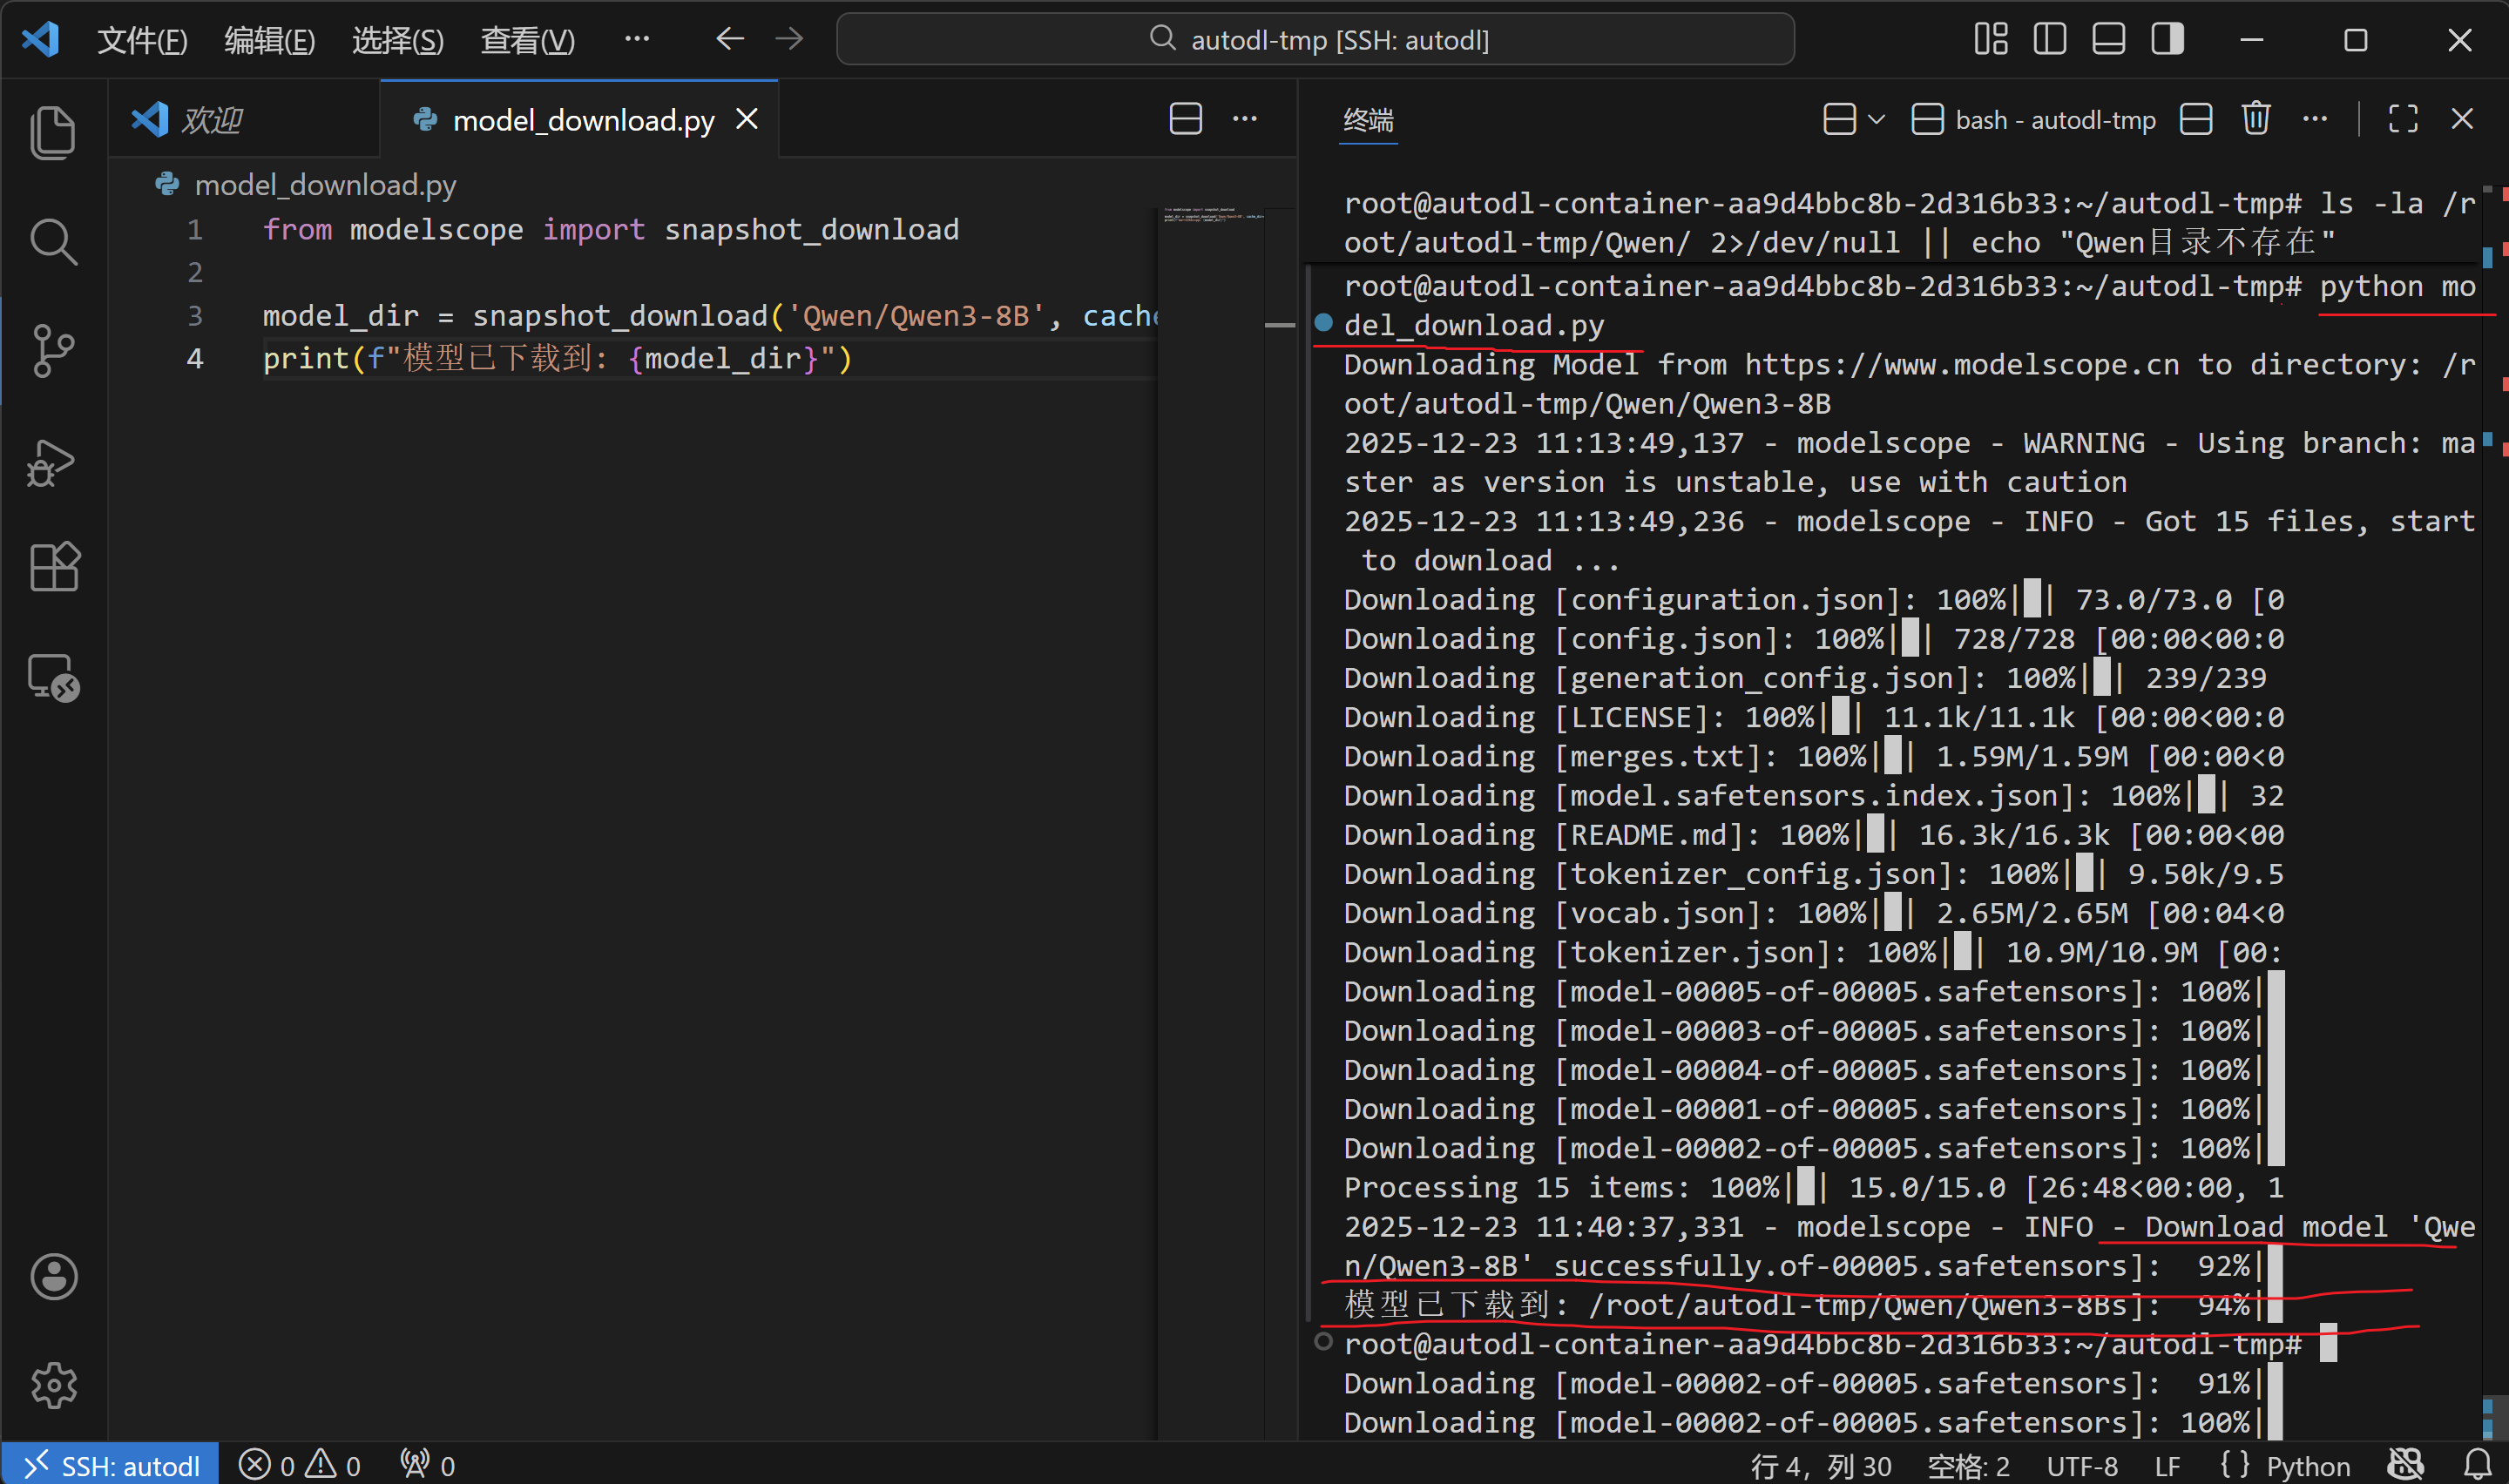This screenshot has width=2509, height=1484.
Task: Toggle primary side bar visibility
Action: [x=2049, y=40]
